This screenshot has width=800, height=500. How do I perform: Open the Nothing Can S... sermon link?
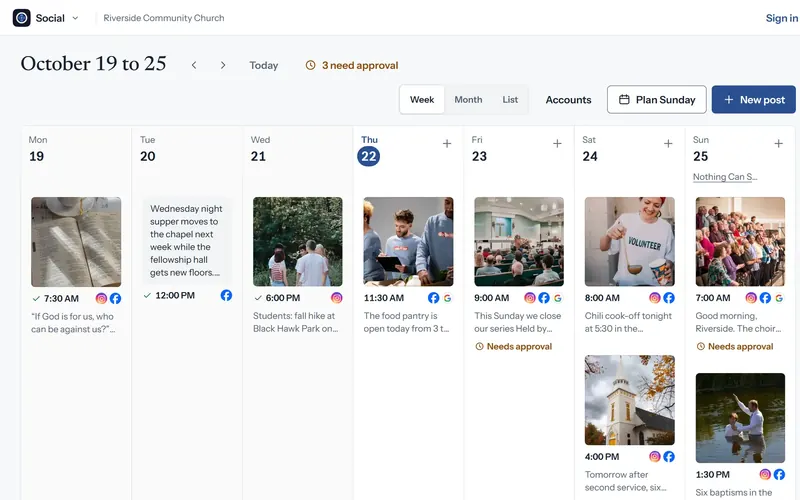724,177
